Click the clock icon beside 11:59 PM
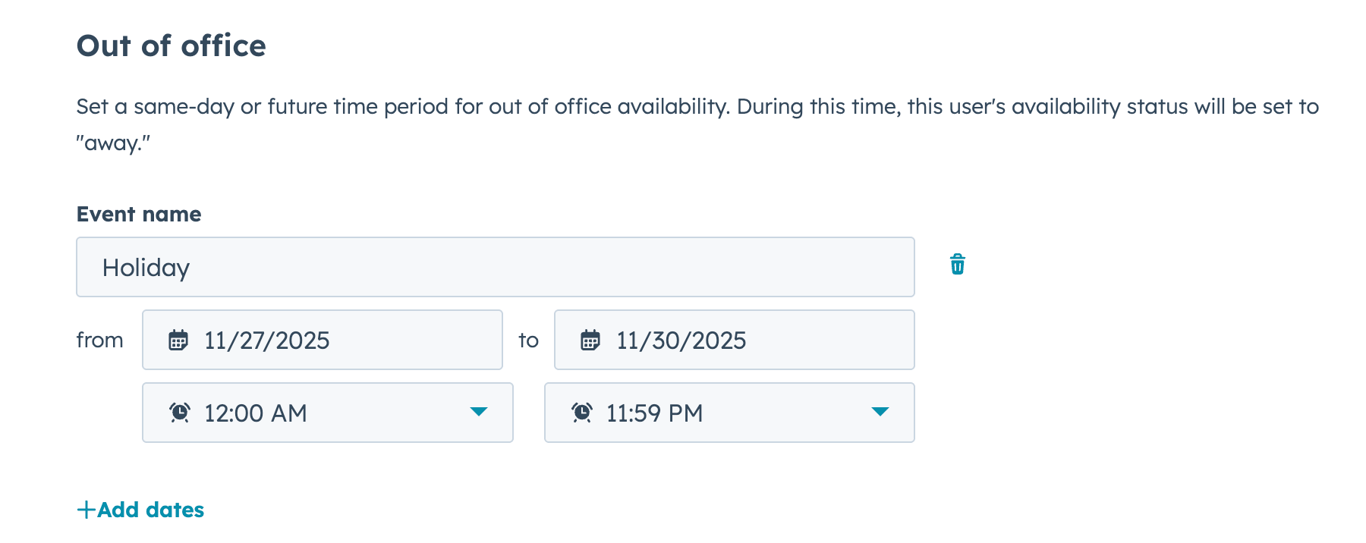The image size is (1366, 543). [582, 412]
